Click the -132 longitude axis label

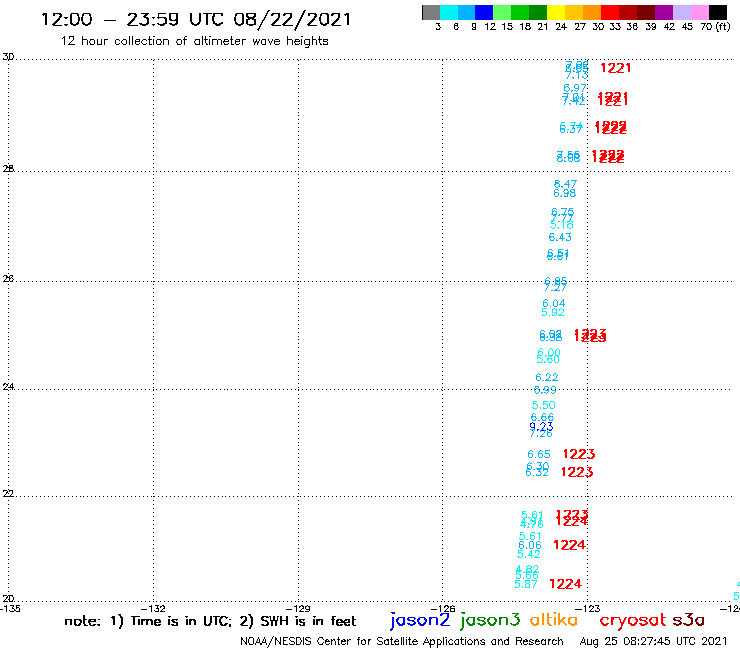point(153,608)
